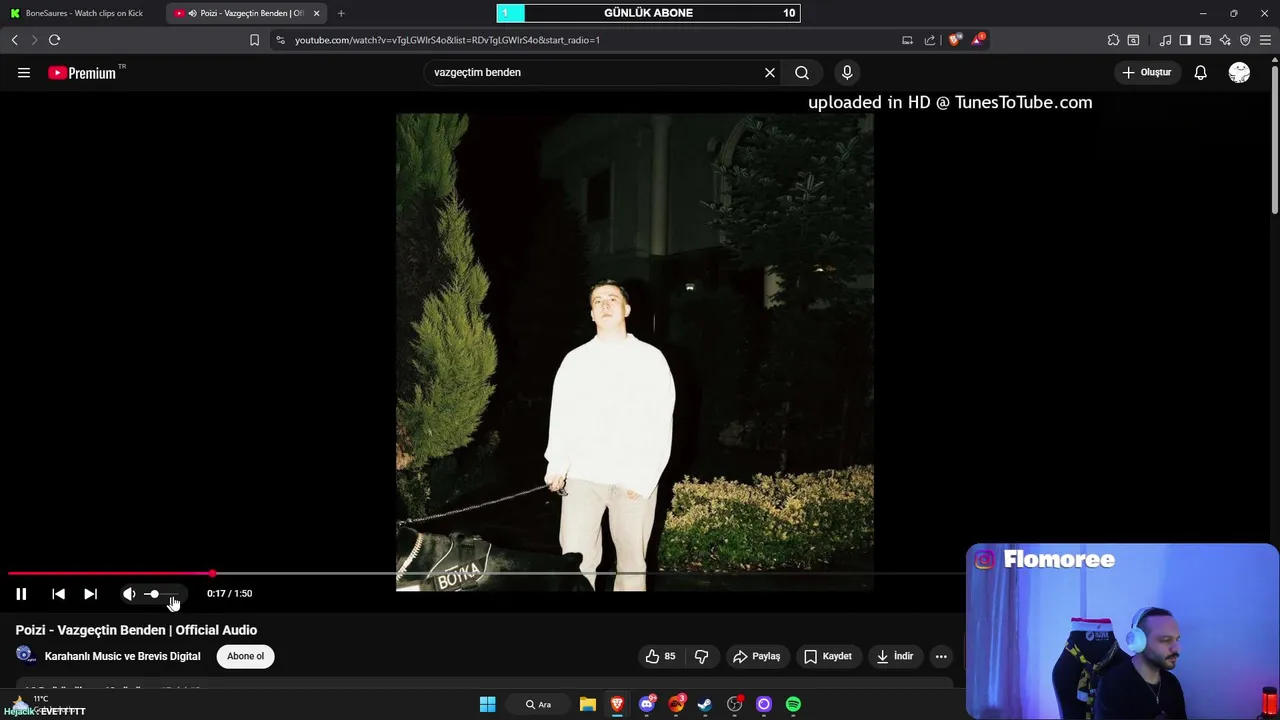Image resolution: width=1280 pixels, height=720 pixels.
Task: Open Brave VPN shield icon
Action: (1245, 40)
